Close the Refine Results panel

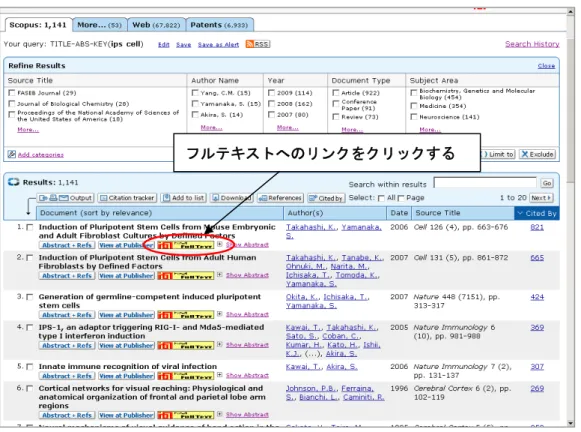click(x=546, y=66)
